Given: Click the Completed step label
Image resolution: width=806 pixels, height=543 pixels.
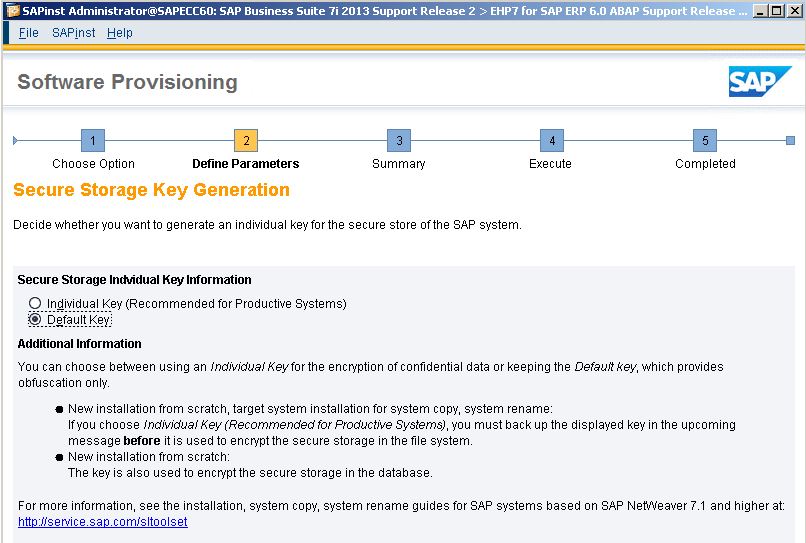Looking at the screenshot, I should pos(705,164).
